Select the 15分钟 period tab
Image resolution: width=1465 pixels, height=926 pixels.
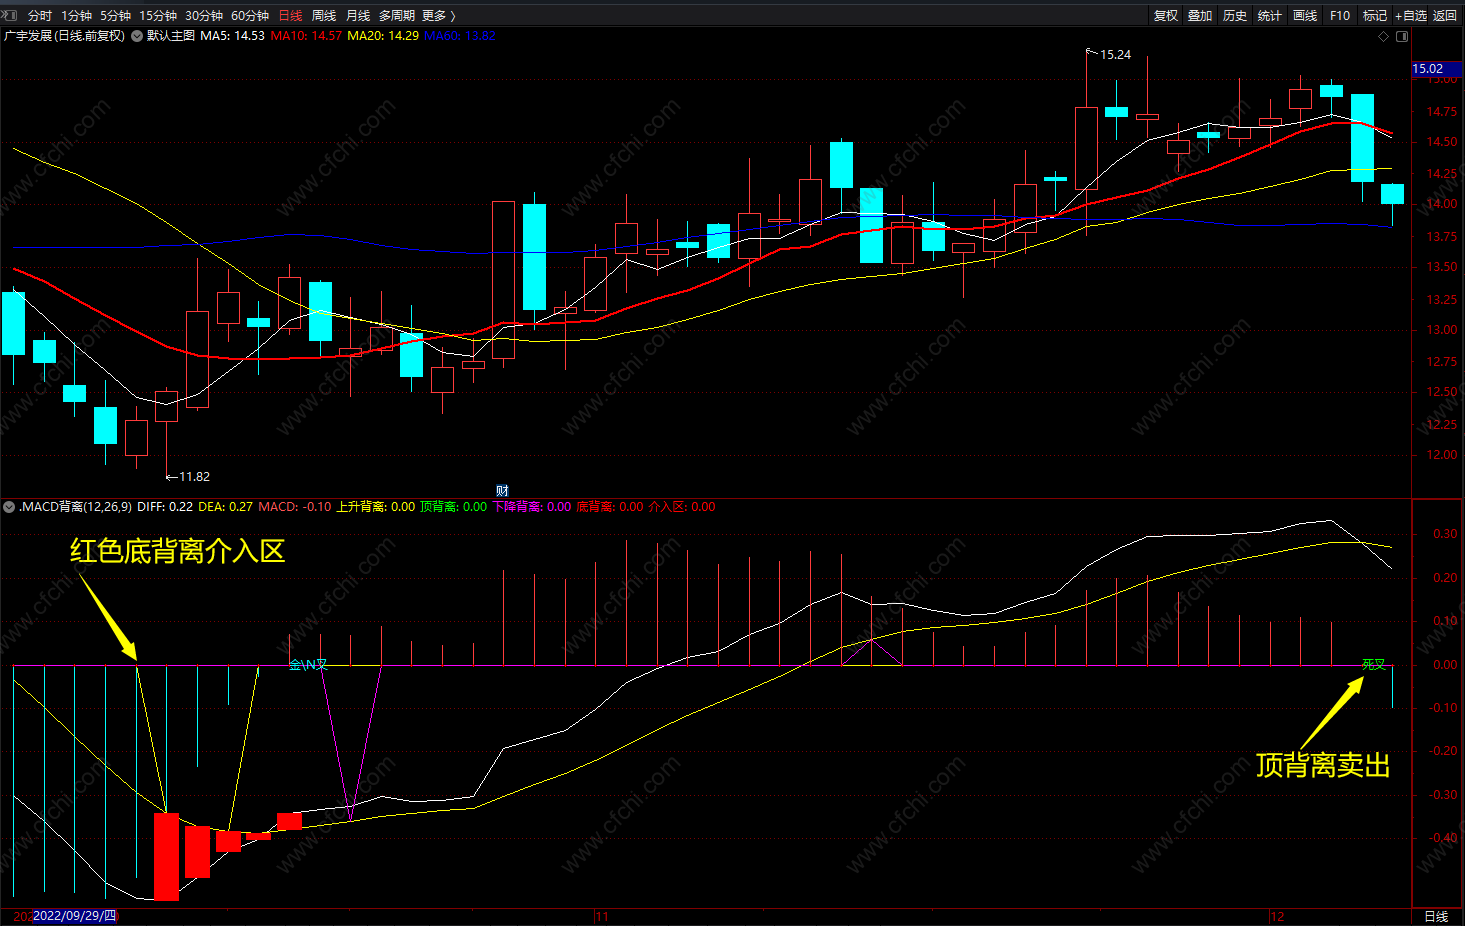(158, 15)
